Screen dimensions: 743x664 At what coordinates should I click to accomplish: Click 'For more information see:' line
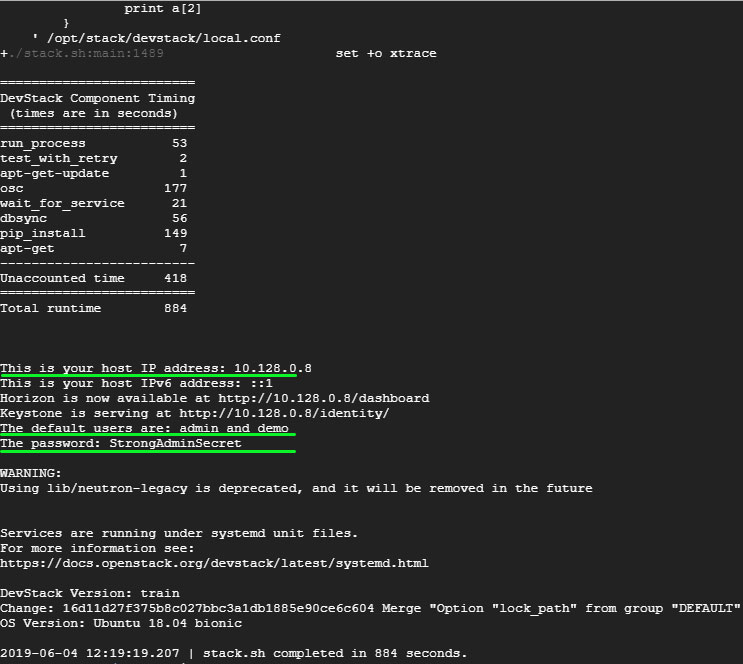pyautogui.click(x=97, y=548)
